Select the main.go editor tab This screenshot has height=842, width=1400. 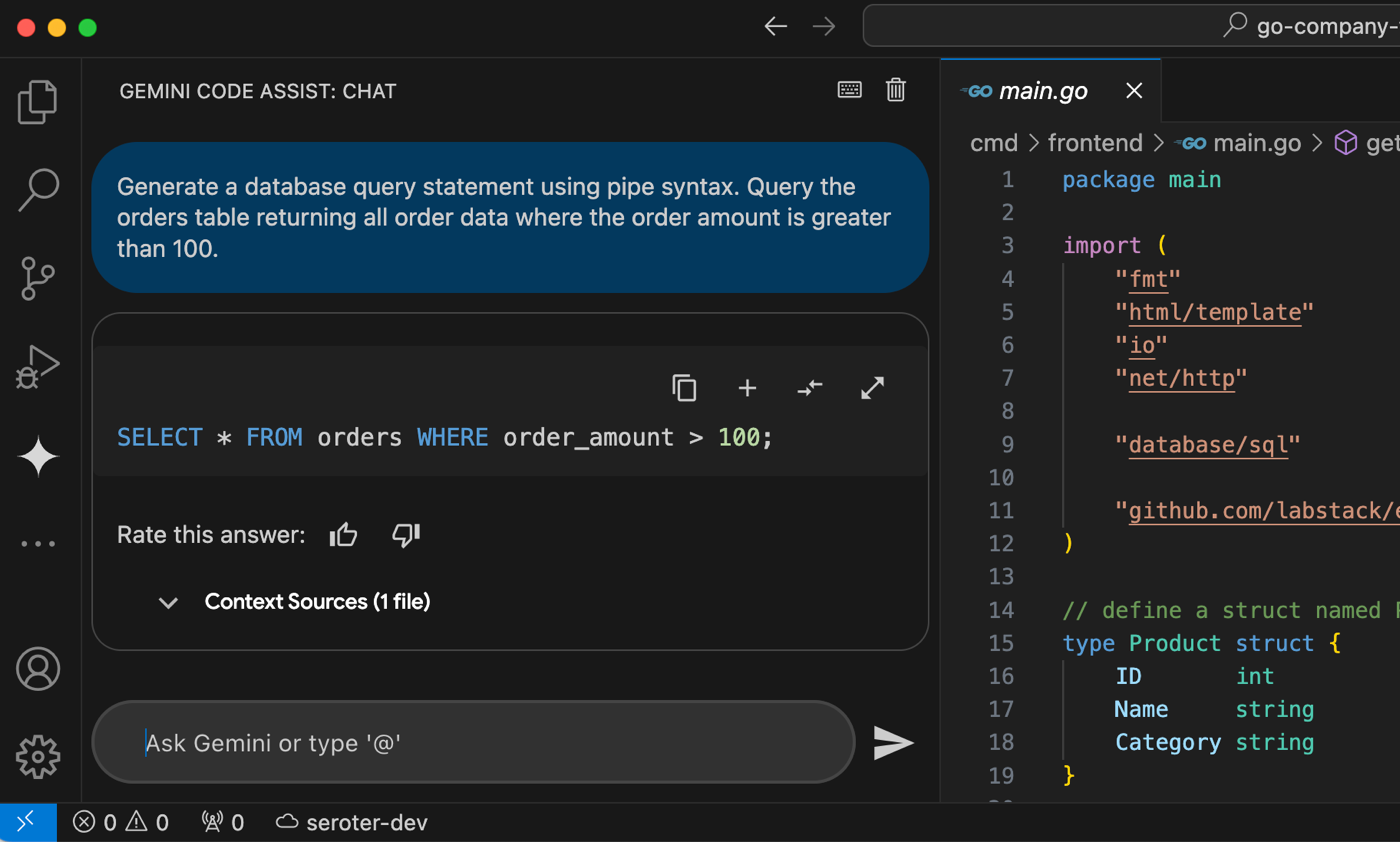tap(1044, 91)
